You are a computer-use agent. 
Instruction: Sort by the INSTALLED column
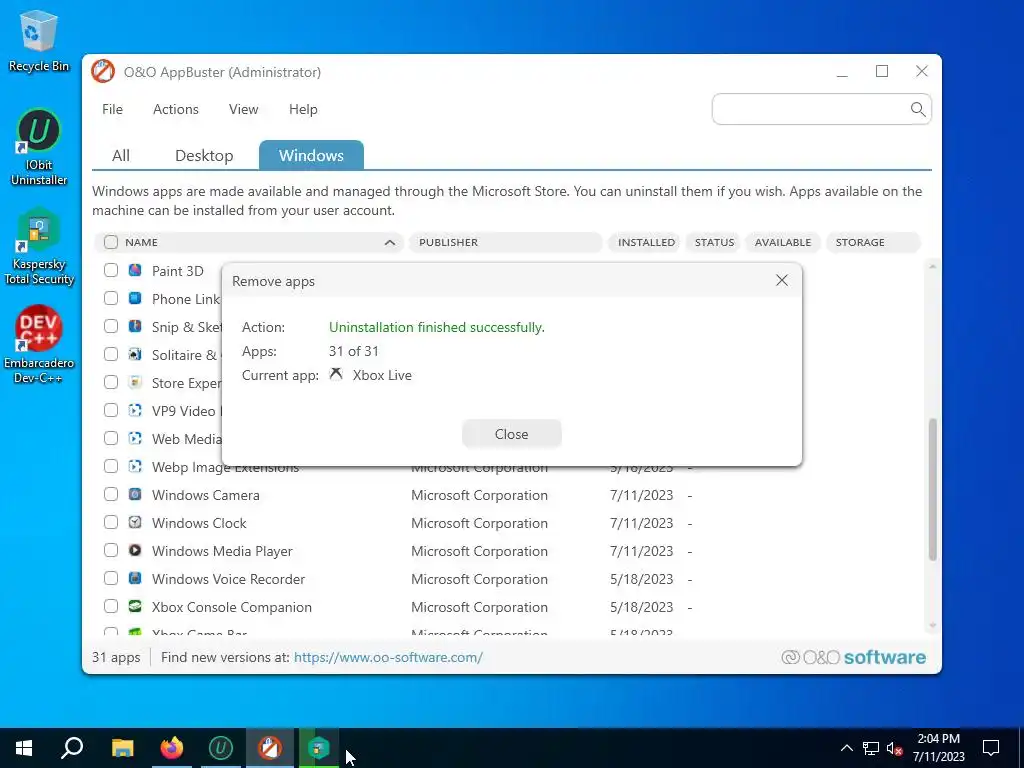click(x=646, y=242)
